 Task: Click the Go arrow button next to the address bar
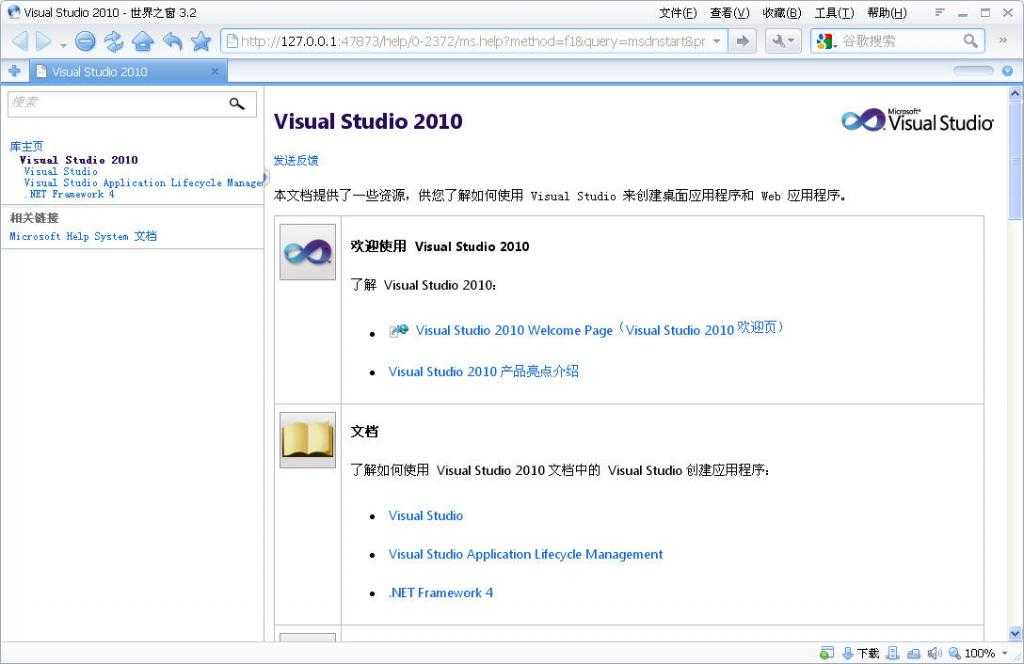point(743,41)
